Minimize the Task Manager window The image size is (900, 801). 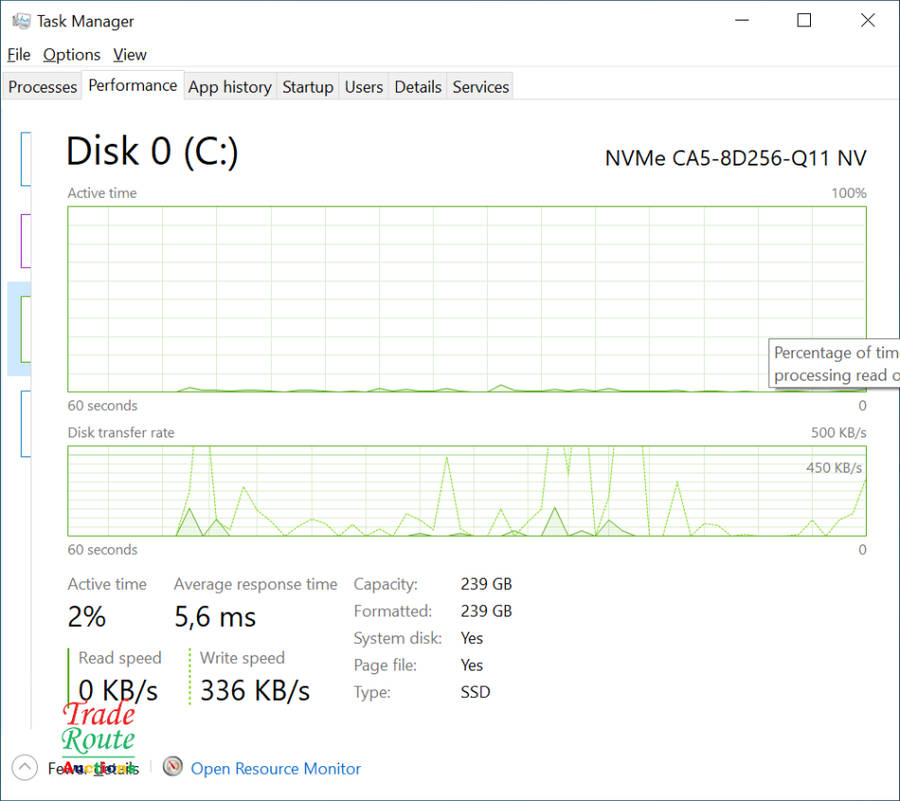(x=741, y=21)
